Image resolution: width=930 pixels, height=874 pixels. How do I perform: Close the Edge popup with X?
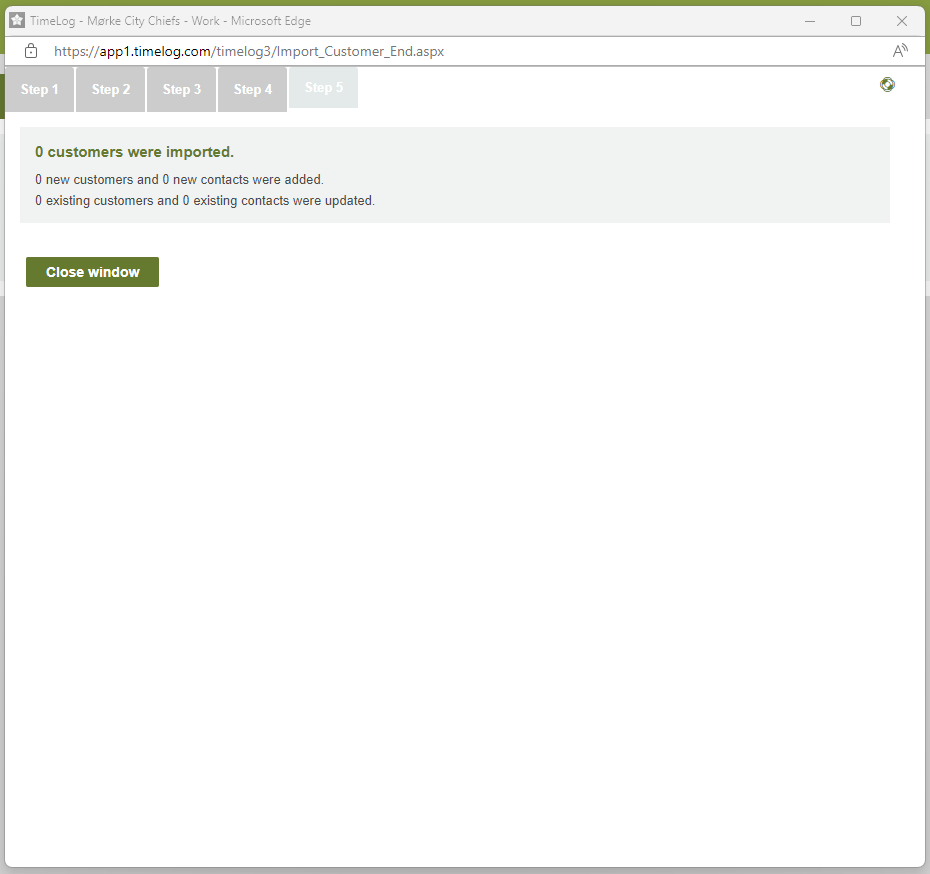(902, 21)
